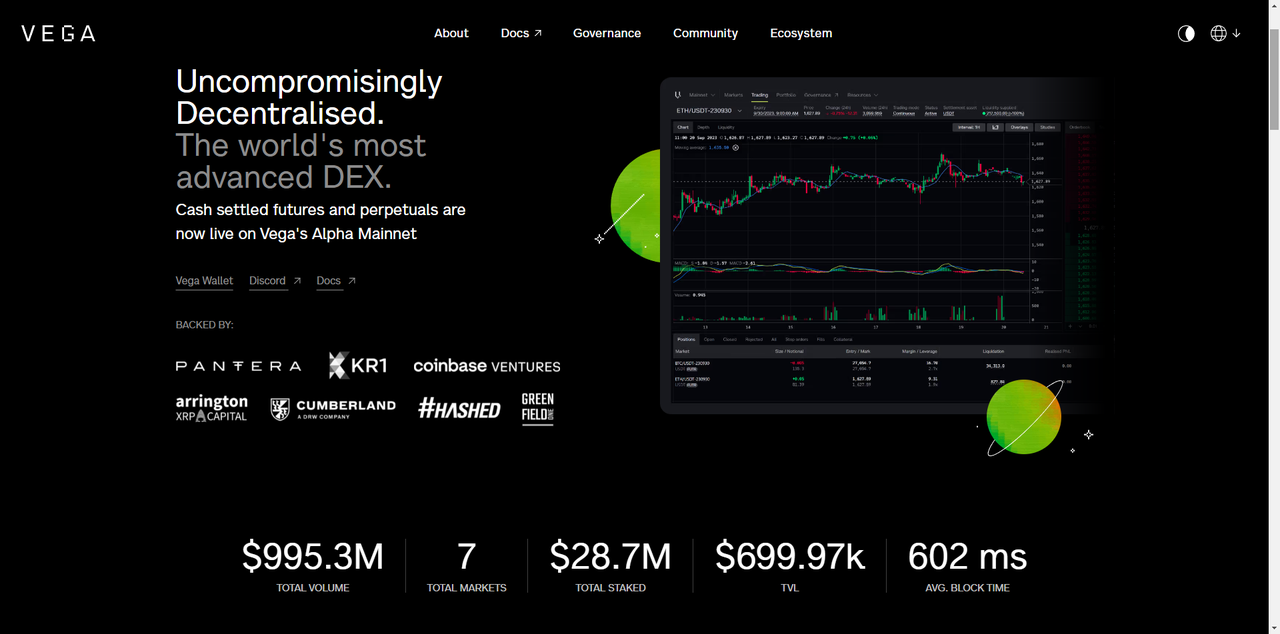Open the About menu item
The width and height of the screenshot is (1280, 634).
click(x=451, y=33)
